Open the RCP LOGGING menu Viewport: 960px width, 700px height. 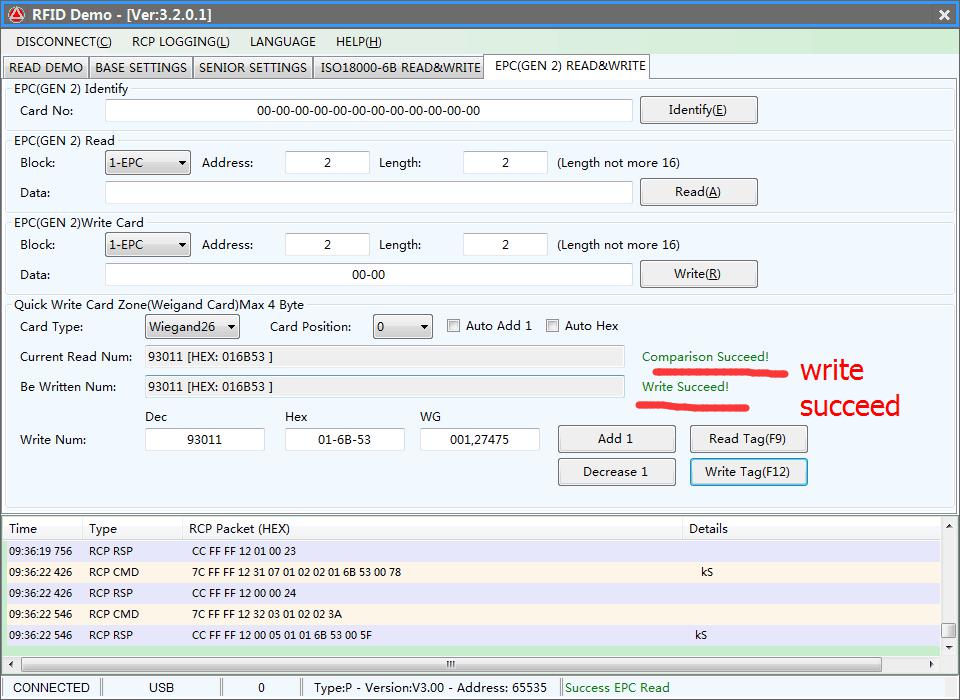(x=180, y=42)
